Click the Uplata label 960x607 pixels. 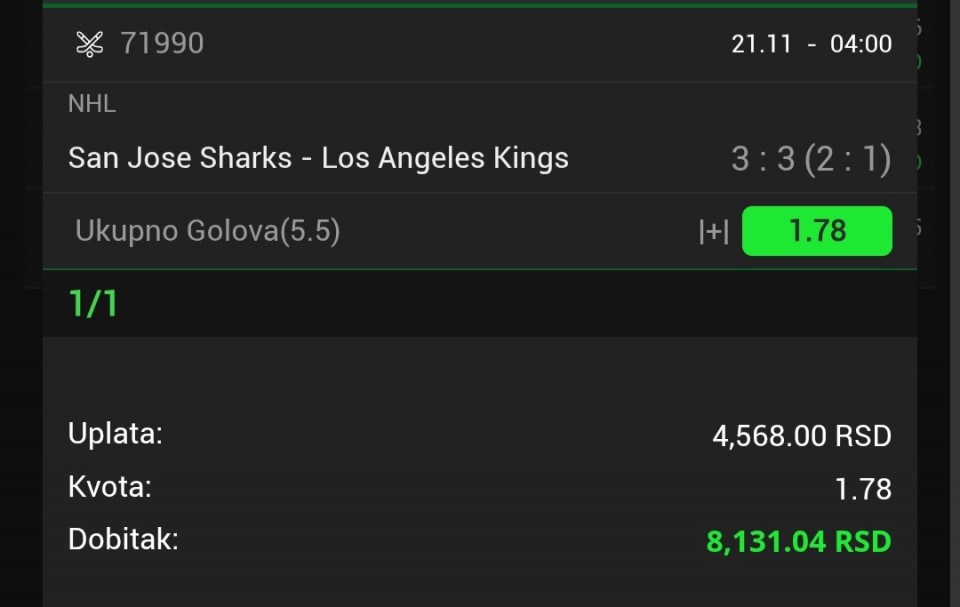pyautogui.click(x=115, y=434)
